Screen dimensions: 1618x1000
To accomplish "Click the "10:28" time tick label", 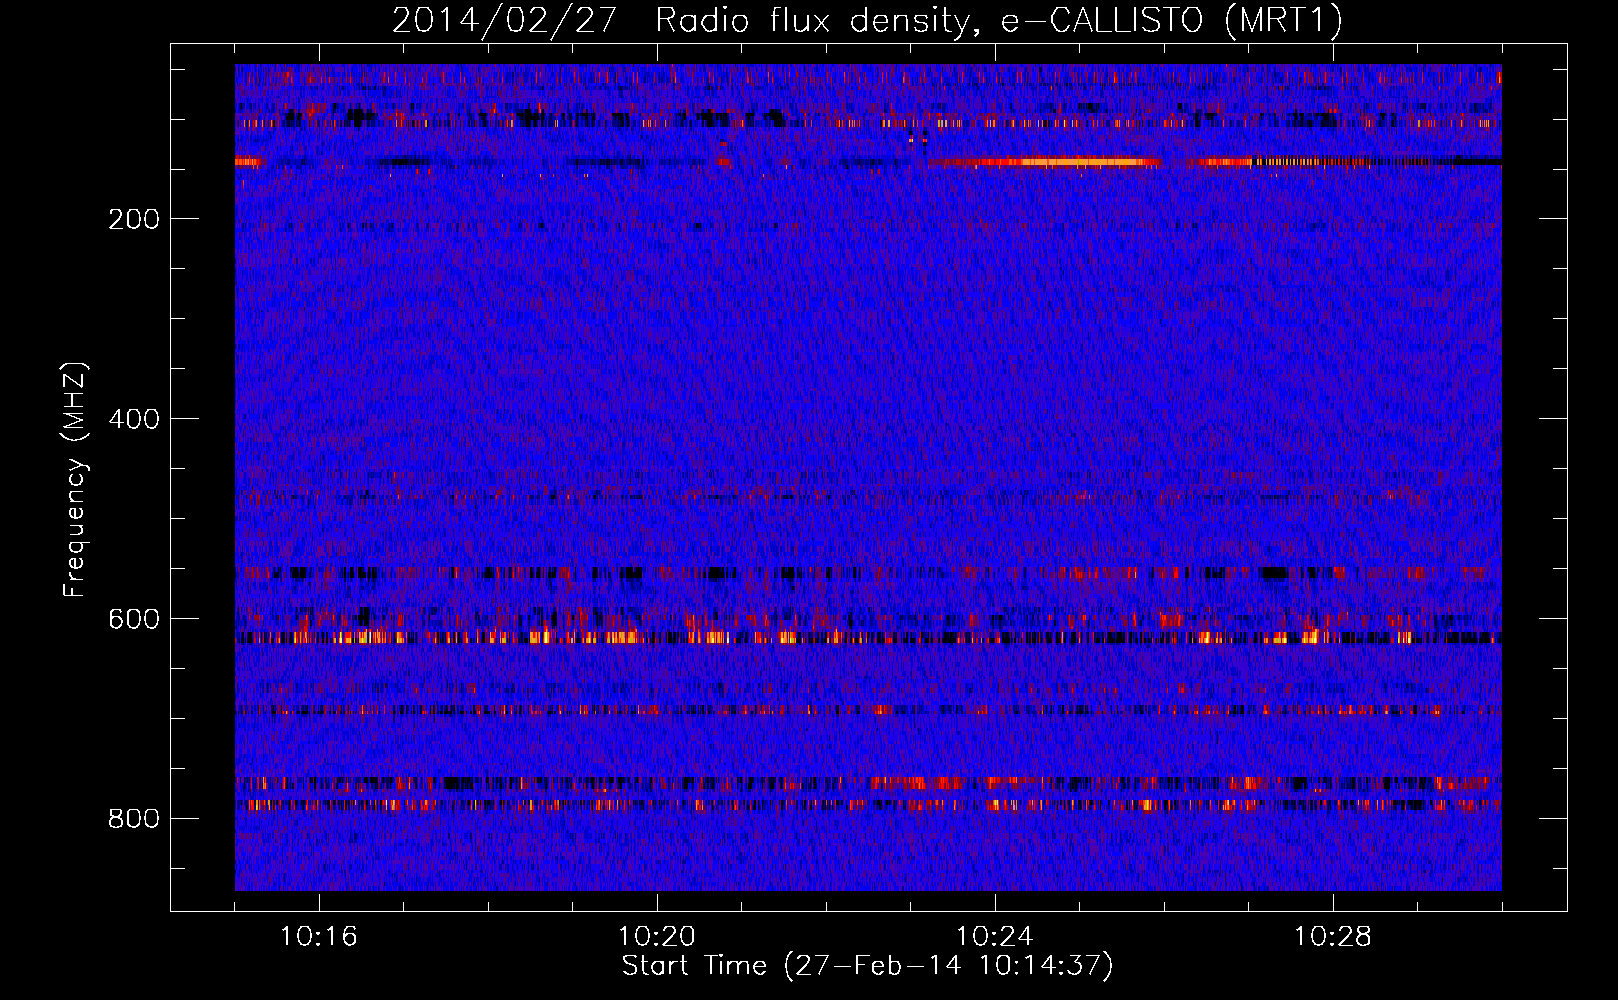I will click(1332, 937).
